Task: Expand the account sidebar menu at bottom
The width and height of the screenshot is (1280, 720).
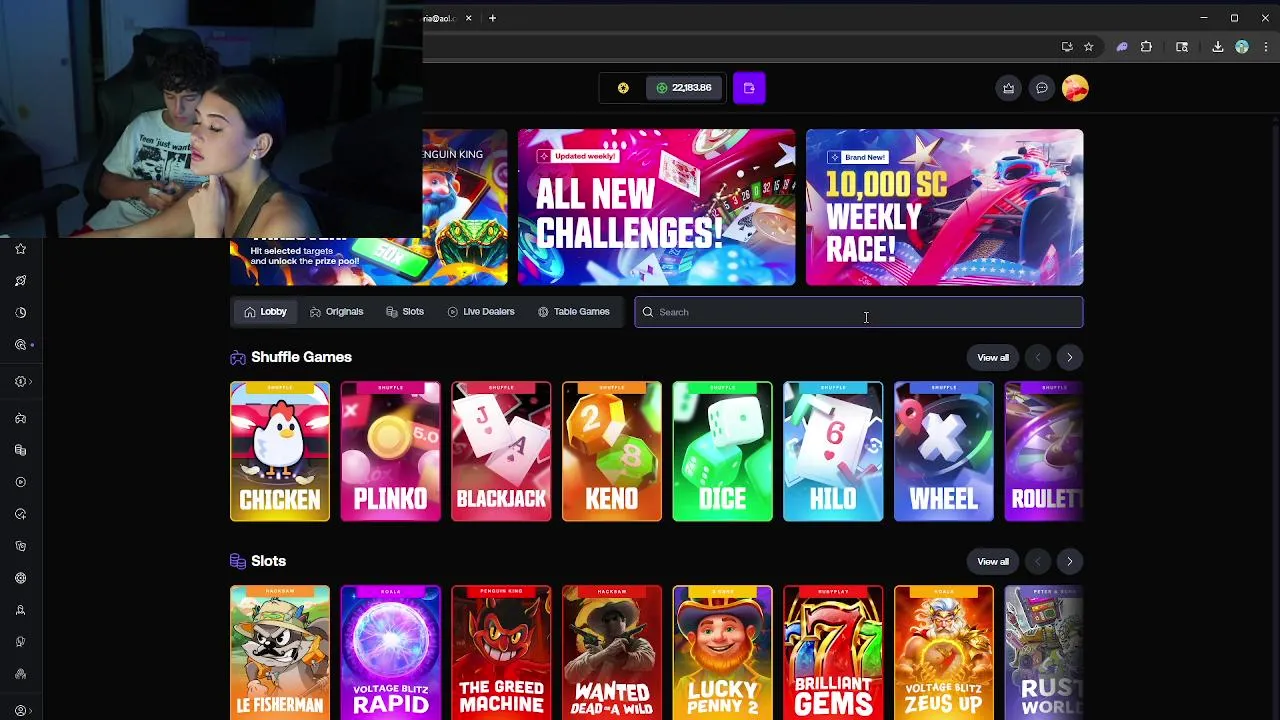Action: click(x=23, y=711)
